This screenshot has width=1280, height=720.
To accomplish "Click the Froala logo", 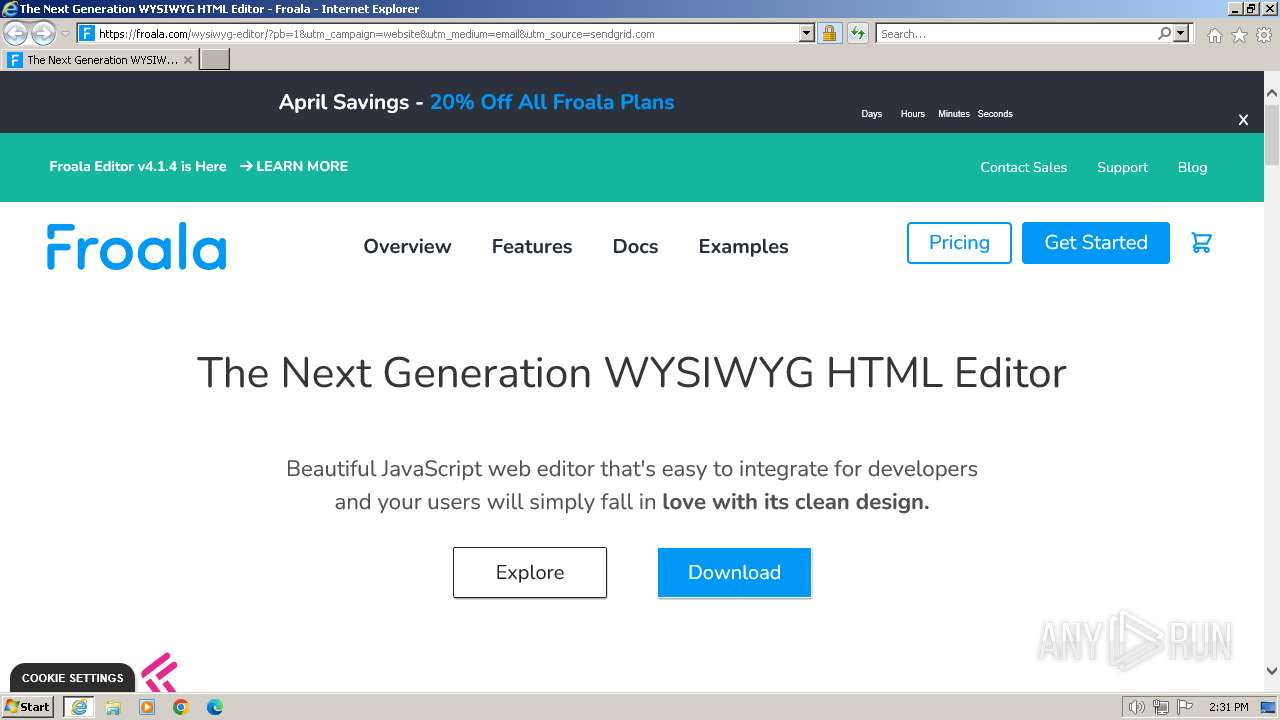I will coord(136,246).
